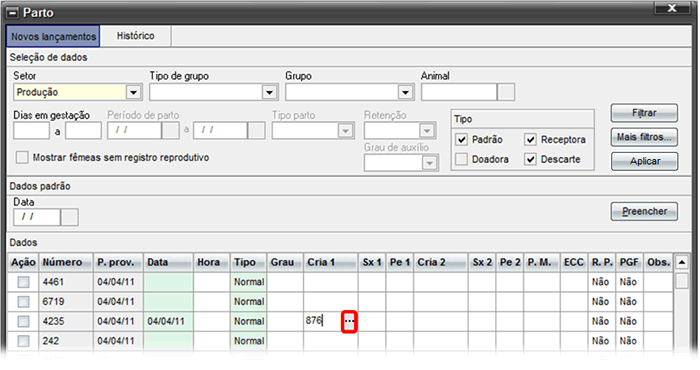
Task: Open the Tipo parto dropdown
Action: point(345,131)
